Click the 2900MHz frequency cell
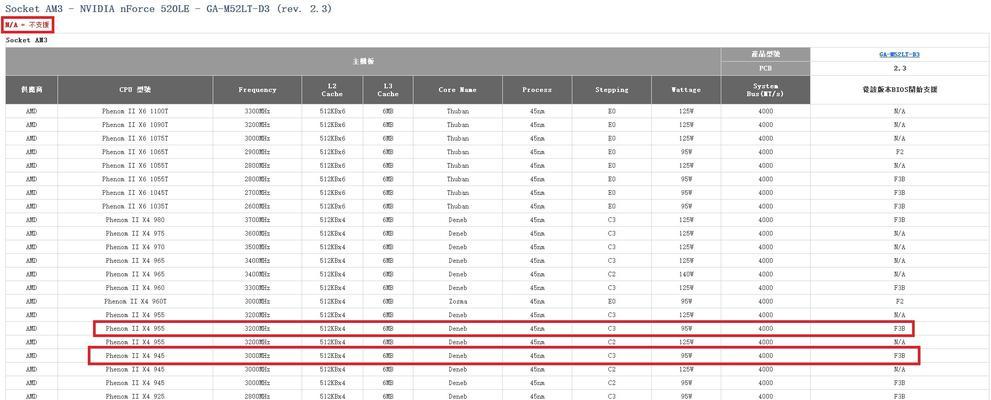 [x=257, y=152]
